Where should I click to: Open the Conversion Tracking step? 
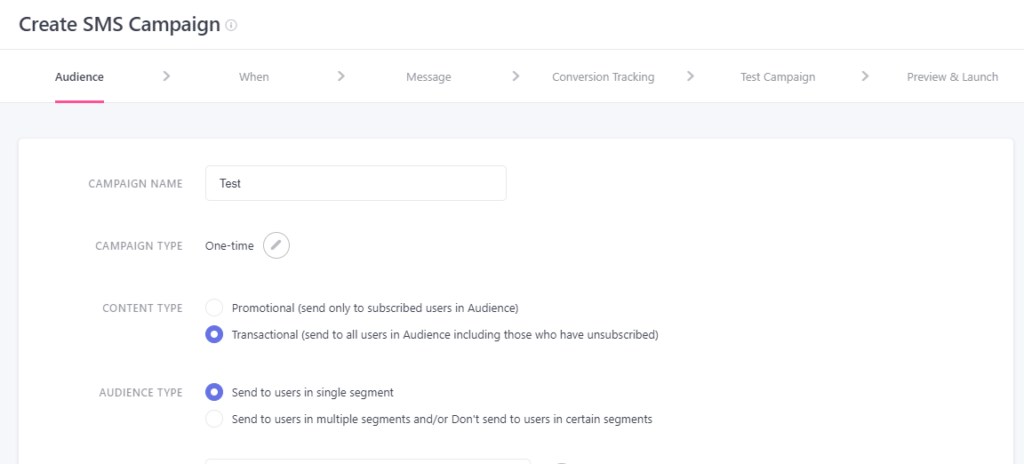click(603, 77)
